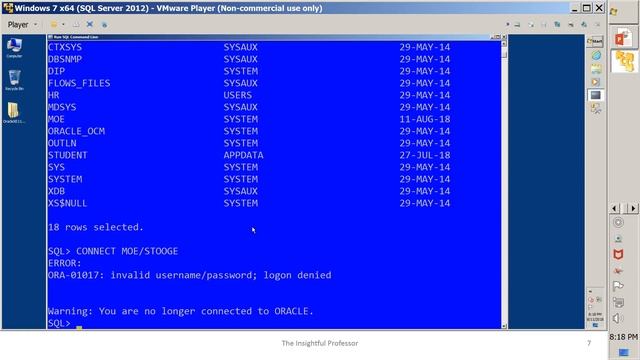Image resolution: width=640 pixels, height=360 pixels.
Task: Click the send Ctrl+Alt+Del toolbar icon
Action: pyautogui.click(x=76, y=24)
